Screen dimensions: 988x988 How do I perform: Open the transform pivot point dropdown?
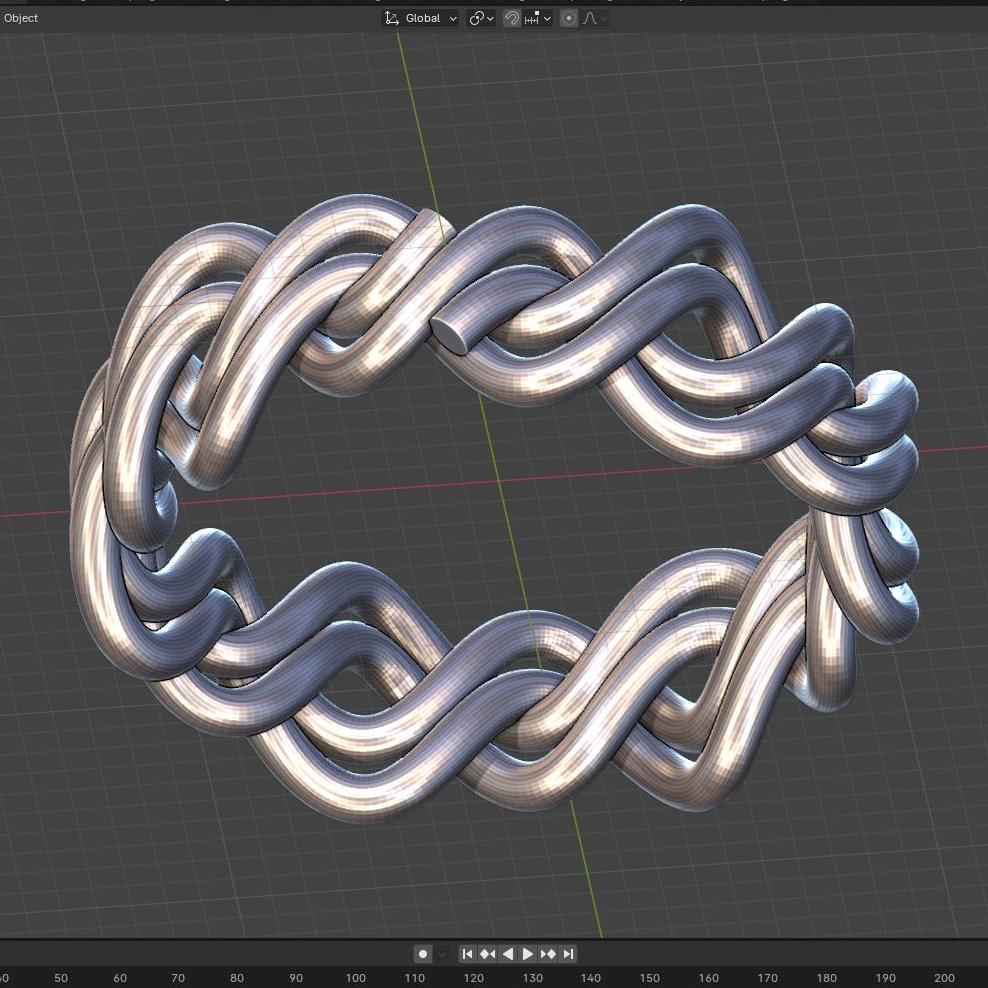[x=481, y=18]
